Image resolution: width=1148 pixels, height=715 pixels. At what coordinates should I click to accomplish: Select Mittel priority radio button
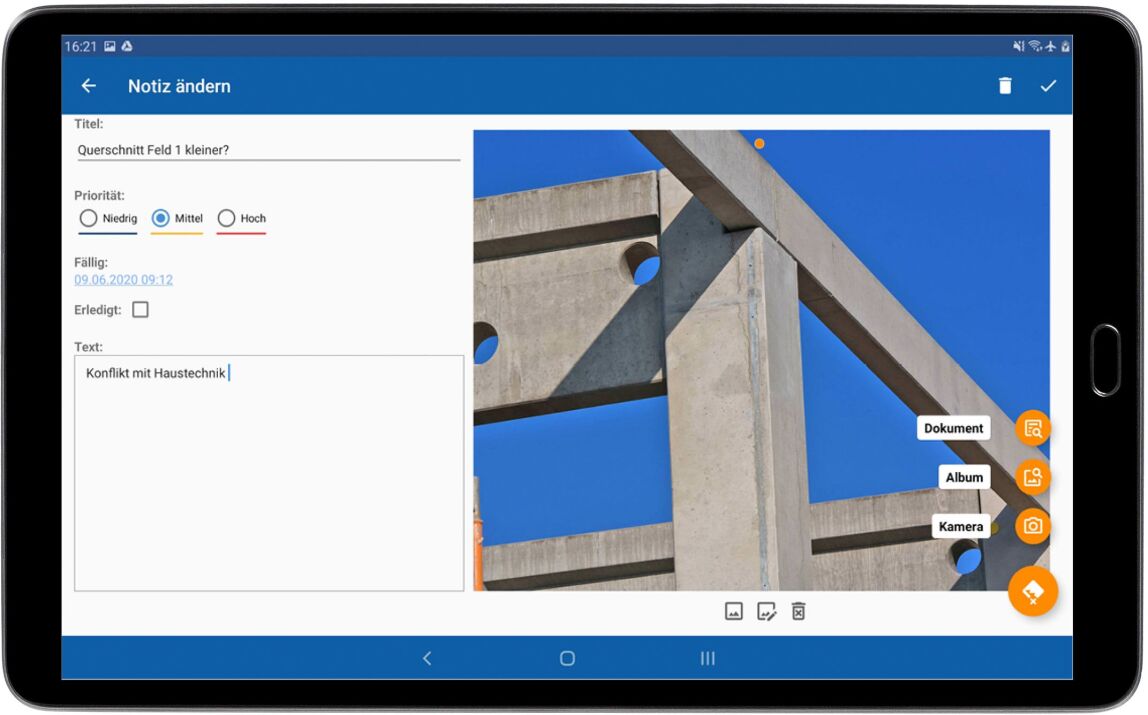[160, 218]
